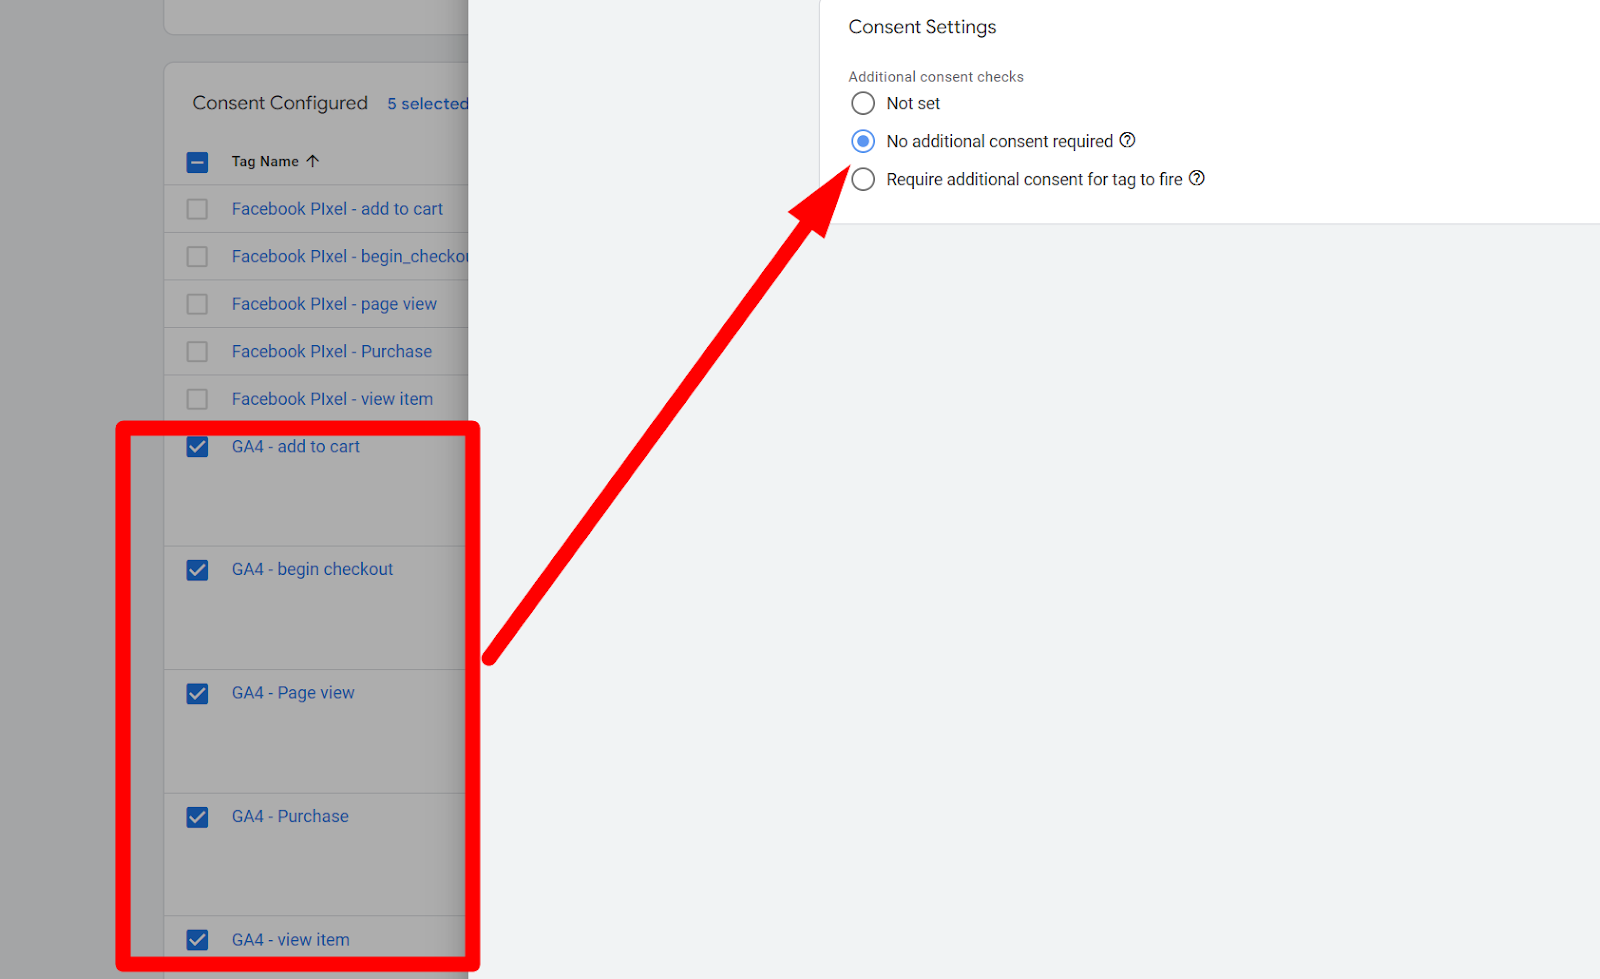
Task: Select No additional consent required option
Action: click(x=863, y=141)
